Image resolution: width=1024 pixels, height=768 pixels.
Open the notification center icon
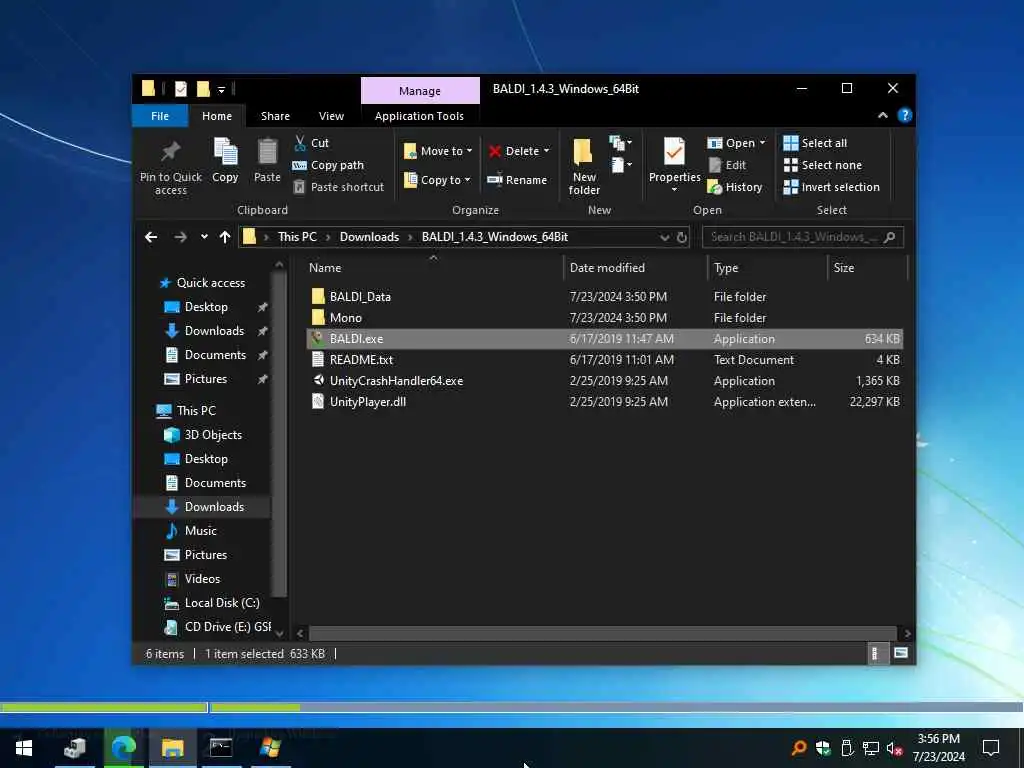[991, 748]
